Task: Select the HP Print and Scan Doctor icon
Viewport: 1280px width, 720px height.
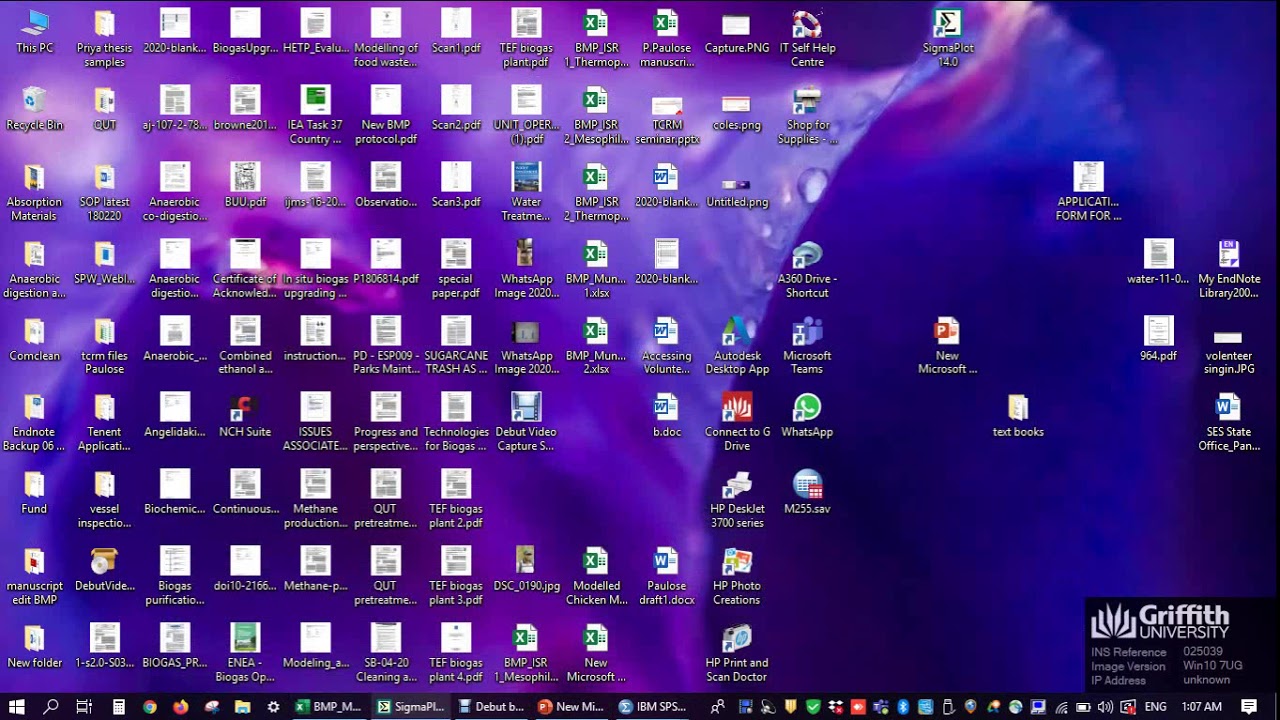Action: point(737,653)
